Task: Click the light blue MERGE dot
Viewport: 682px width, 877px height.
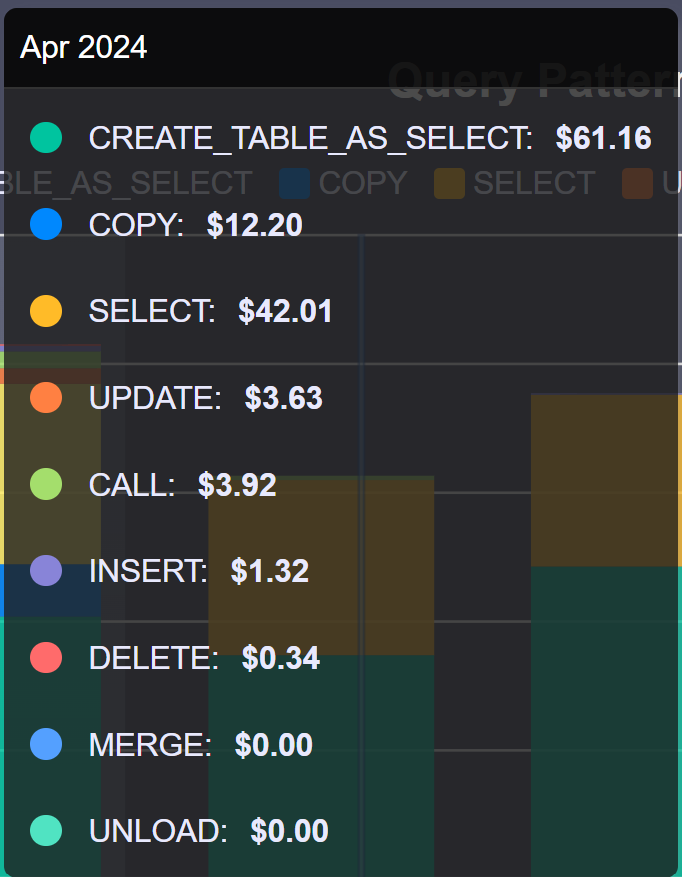Action: point(45,744)
